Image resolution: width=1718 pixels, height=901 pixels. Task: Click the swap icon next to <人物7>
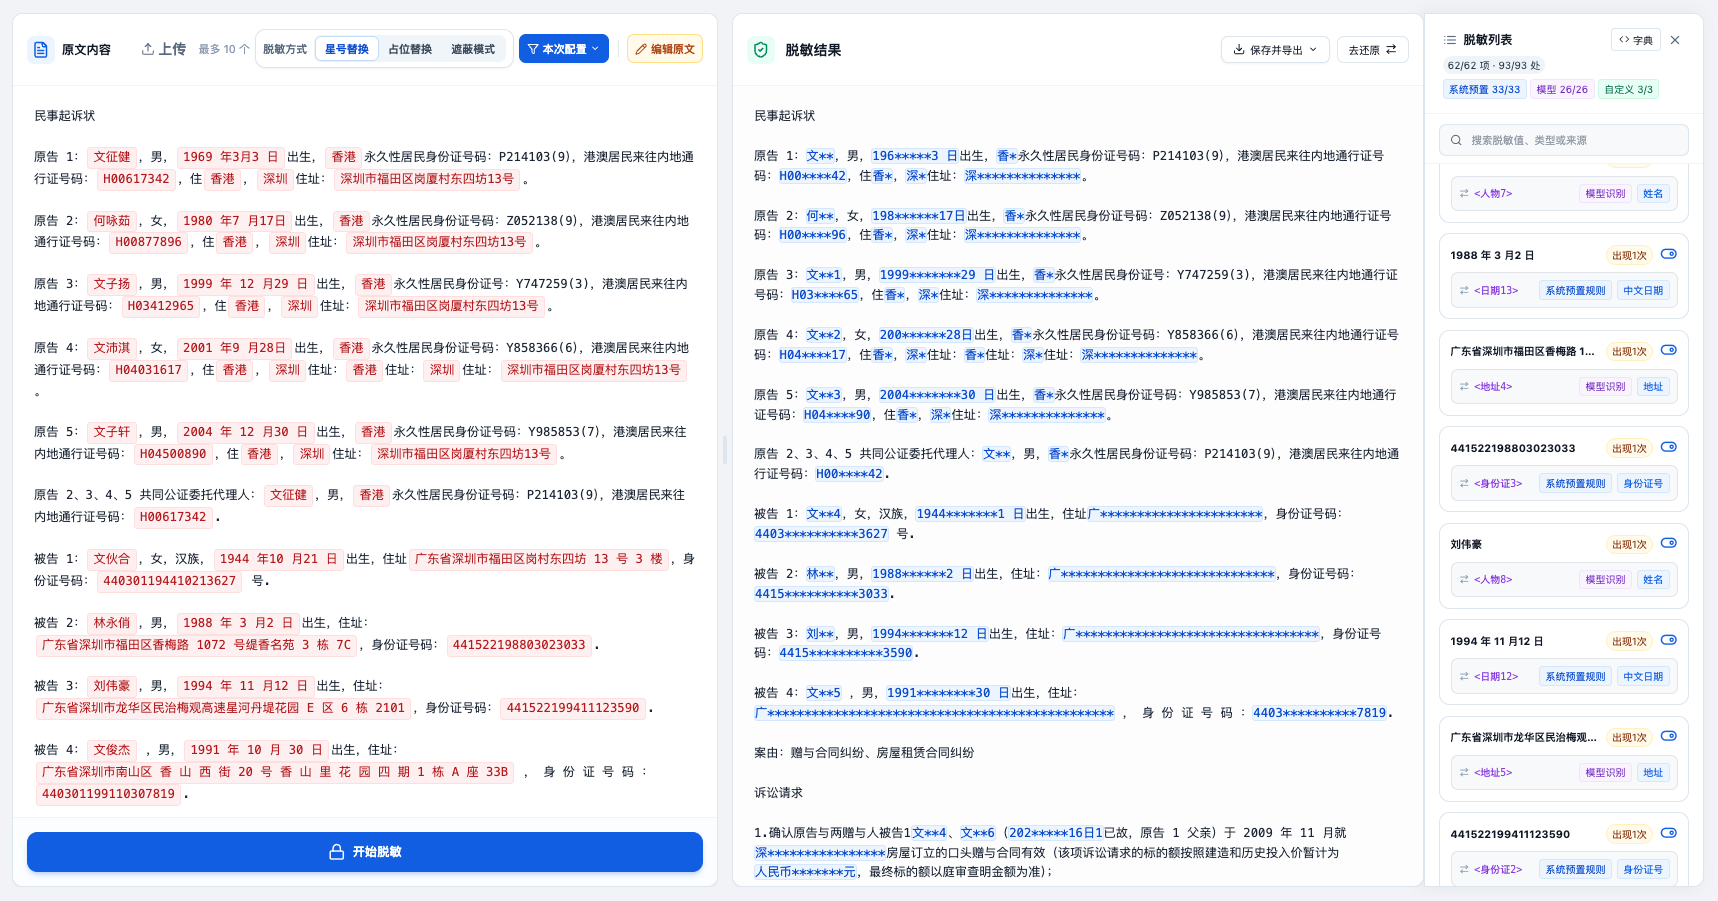click(1464, 193)
